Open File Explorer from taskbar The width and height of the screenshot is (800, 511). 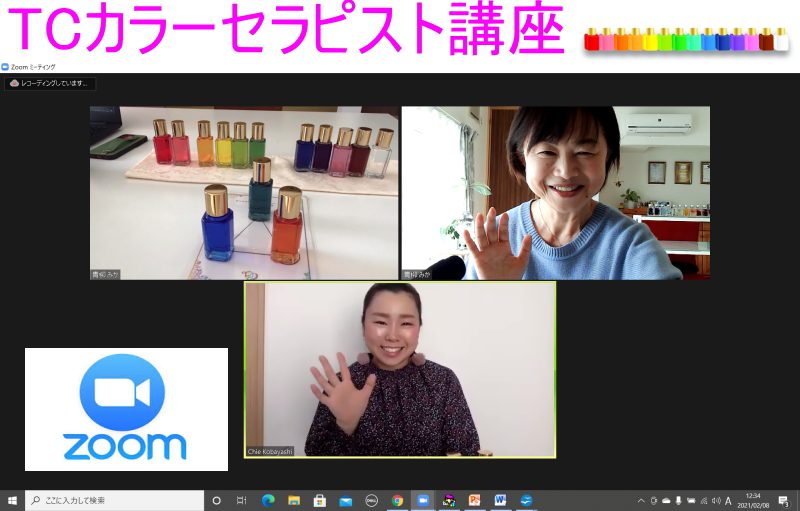(294, 500)
